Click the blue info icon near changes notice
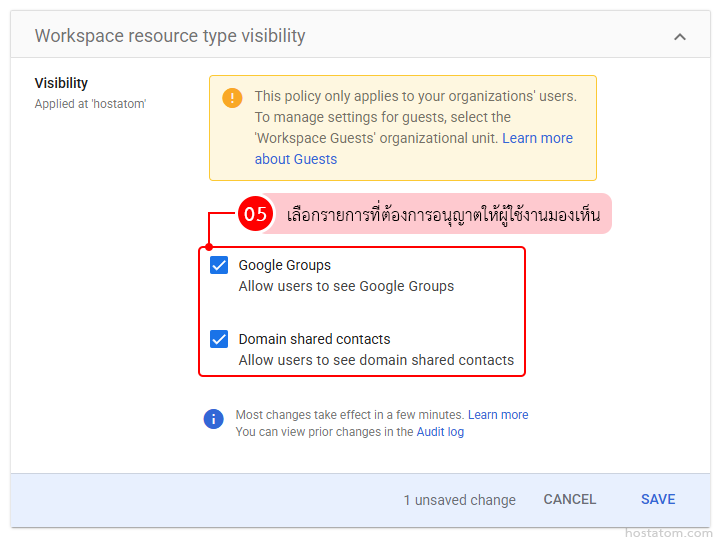The height and width of the screenshot is (538, 720). point(214,419)
